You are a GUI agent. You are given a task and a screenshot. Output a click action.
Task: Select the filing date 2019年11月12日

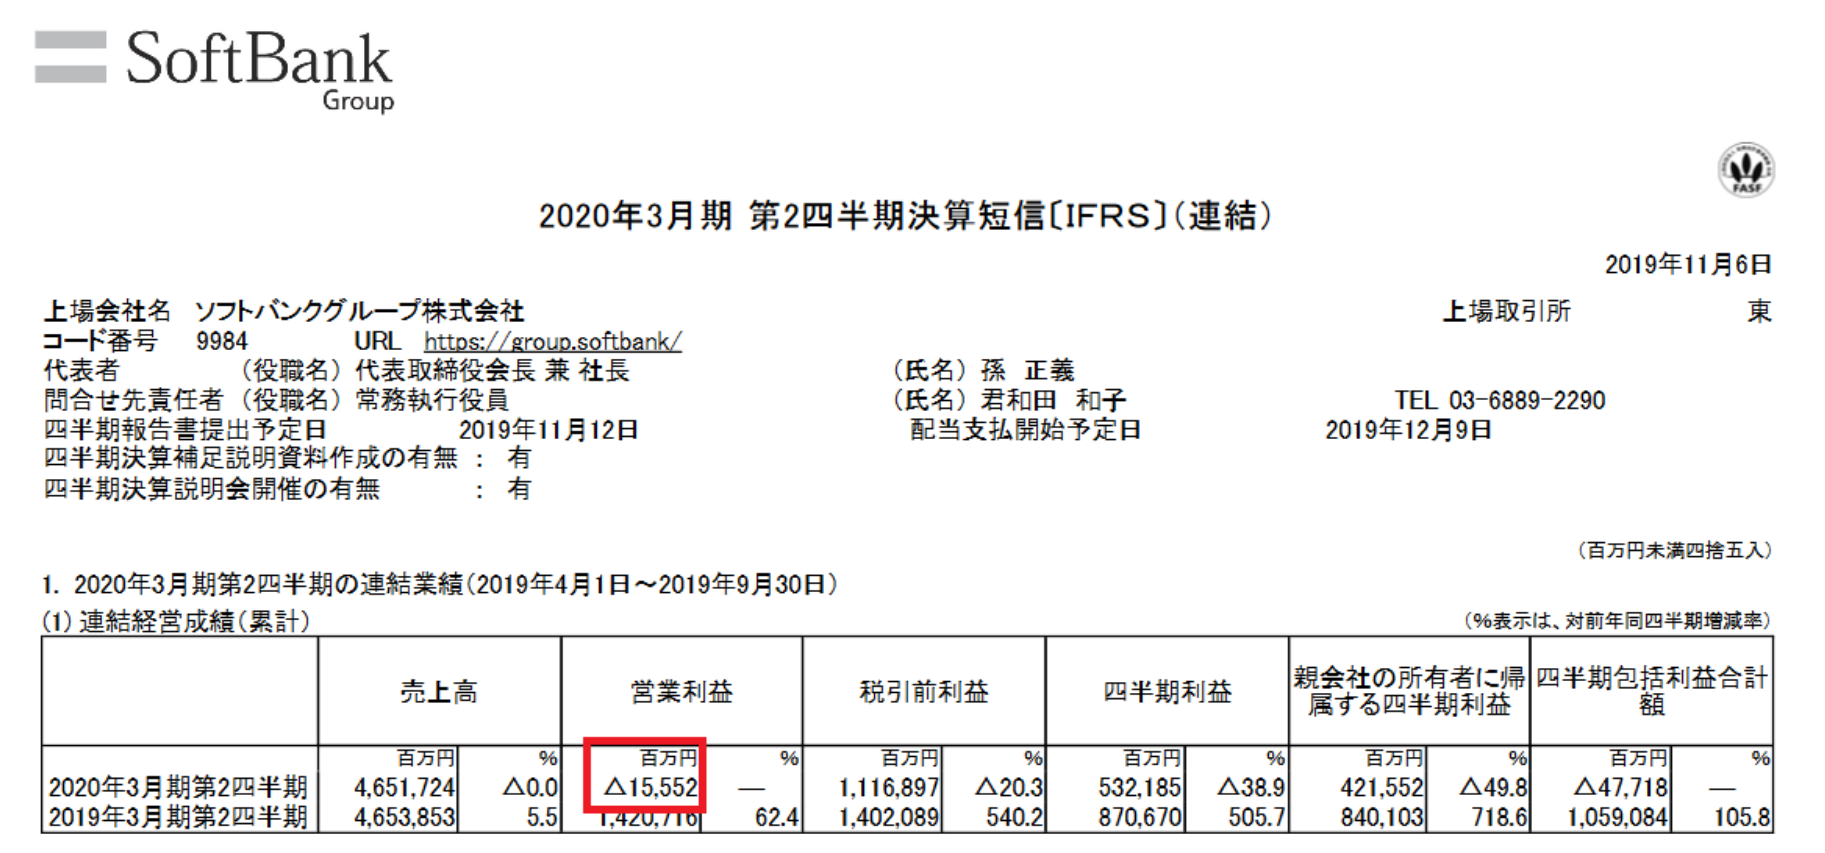(548, 430)
